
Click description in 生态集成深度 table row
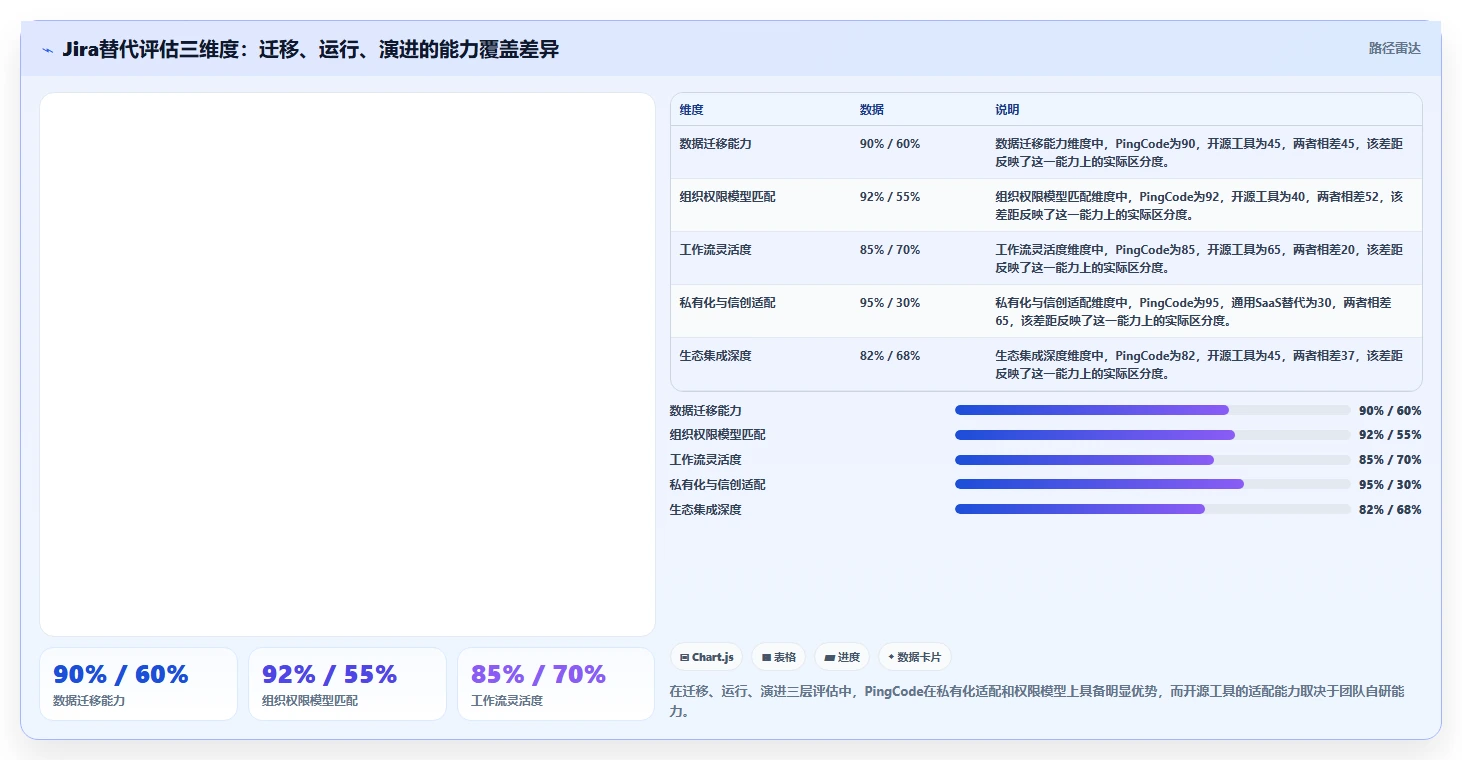click(1199, 364)
